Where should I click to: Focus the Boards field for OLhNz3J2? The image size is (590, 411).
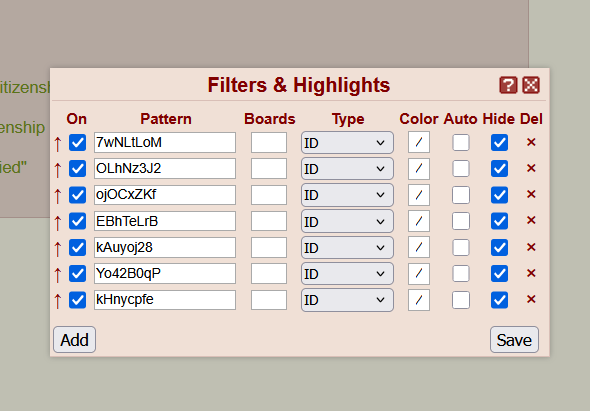pos(269,169)
